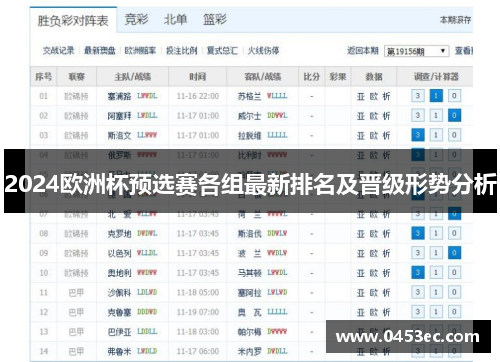The width and height of the screenshot is (500, 362).
Task: Click the 调查/计算器 column header
Action: click(436, 77)
